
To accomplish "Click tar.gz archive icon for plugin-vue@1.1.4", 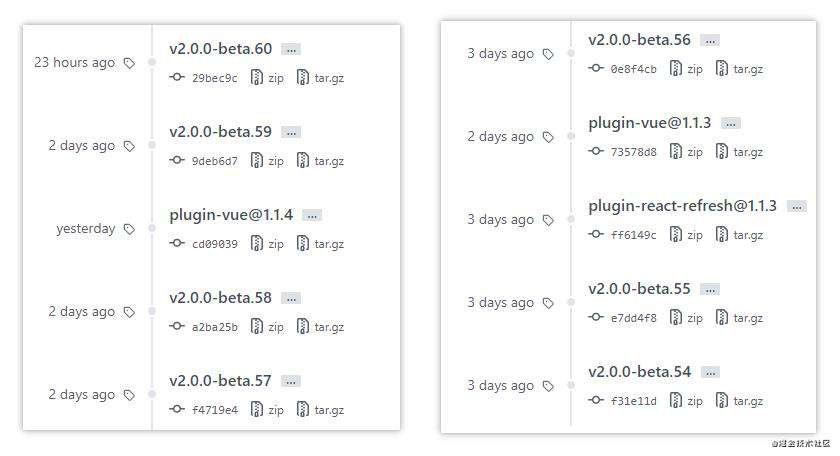I will 303,243.
